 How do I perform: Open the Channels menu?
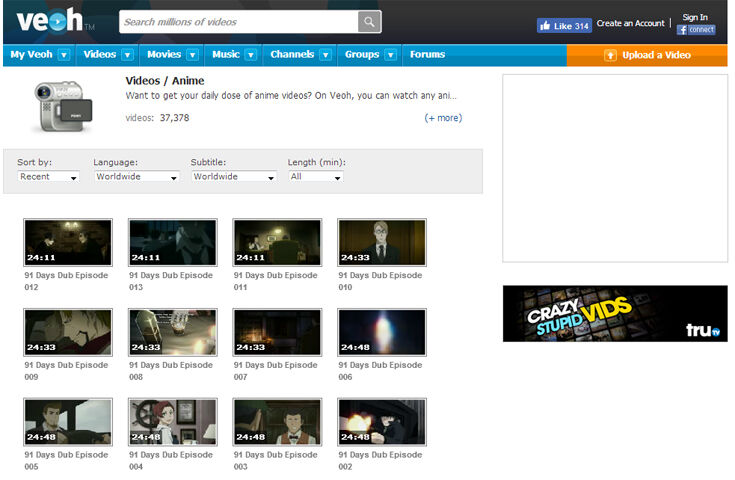292,55
